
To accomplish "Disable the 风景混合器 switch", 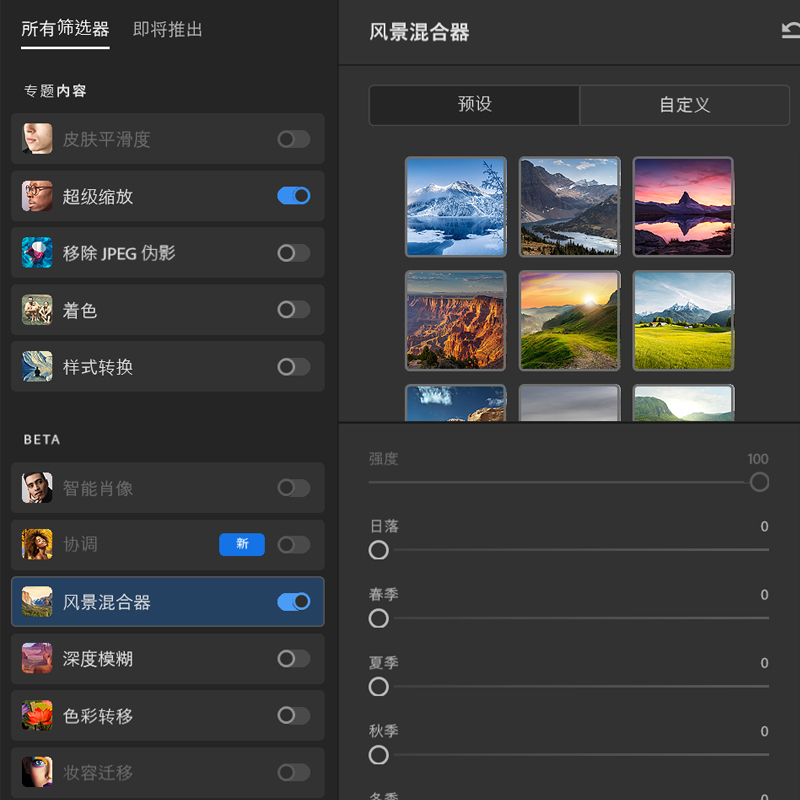I will point(294,602).
